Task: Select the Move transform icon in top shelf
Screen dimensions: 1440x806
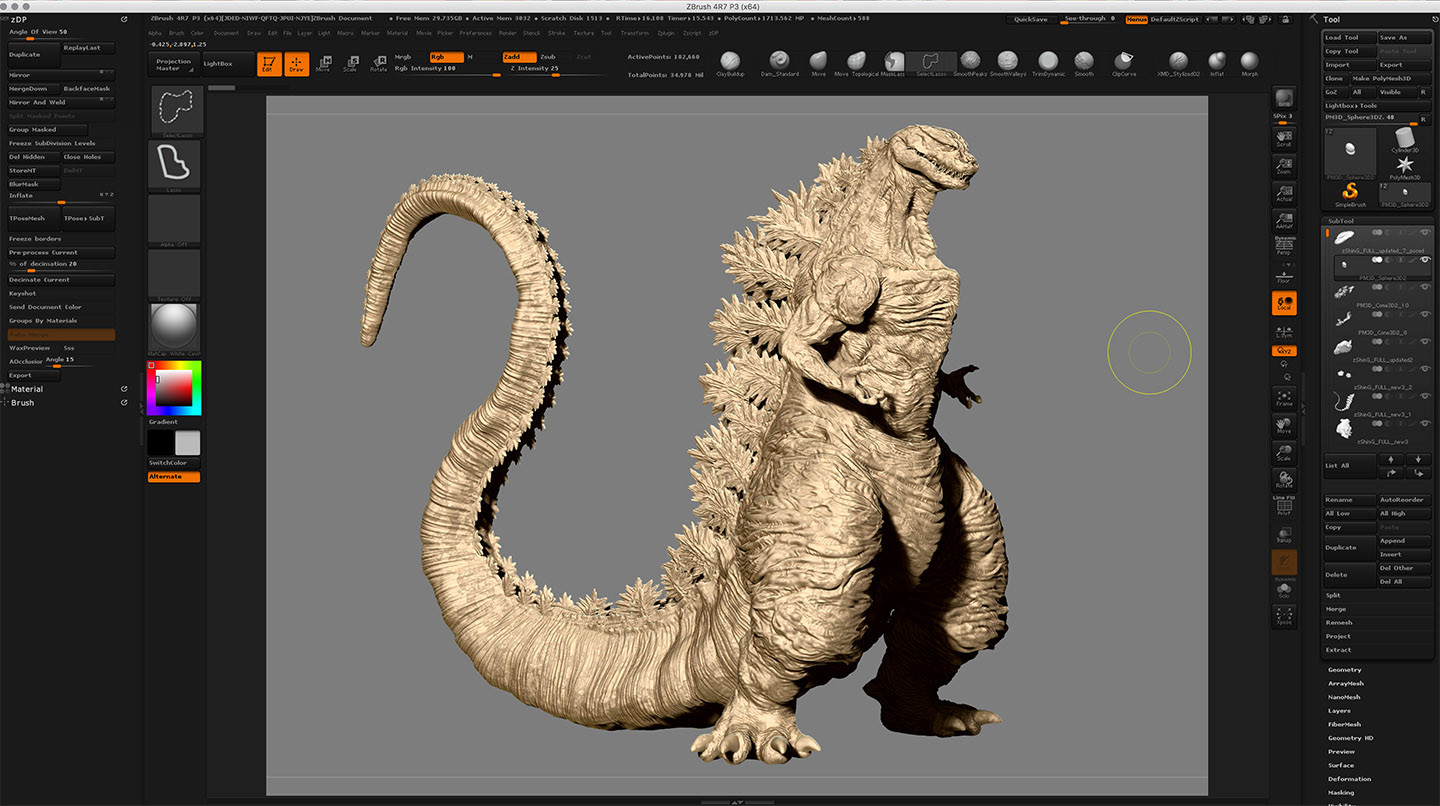Action: [x=323, y=64]
